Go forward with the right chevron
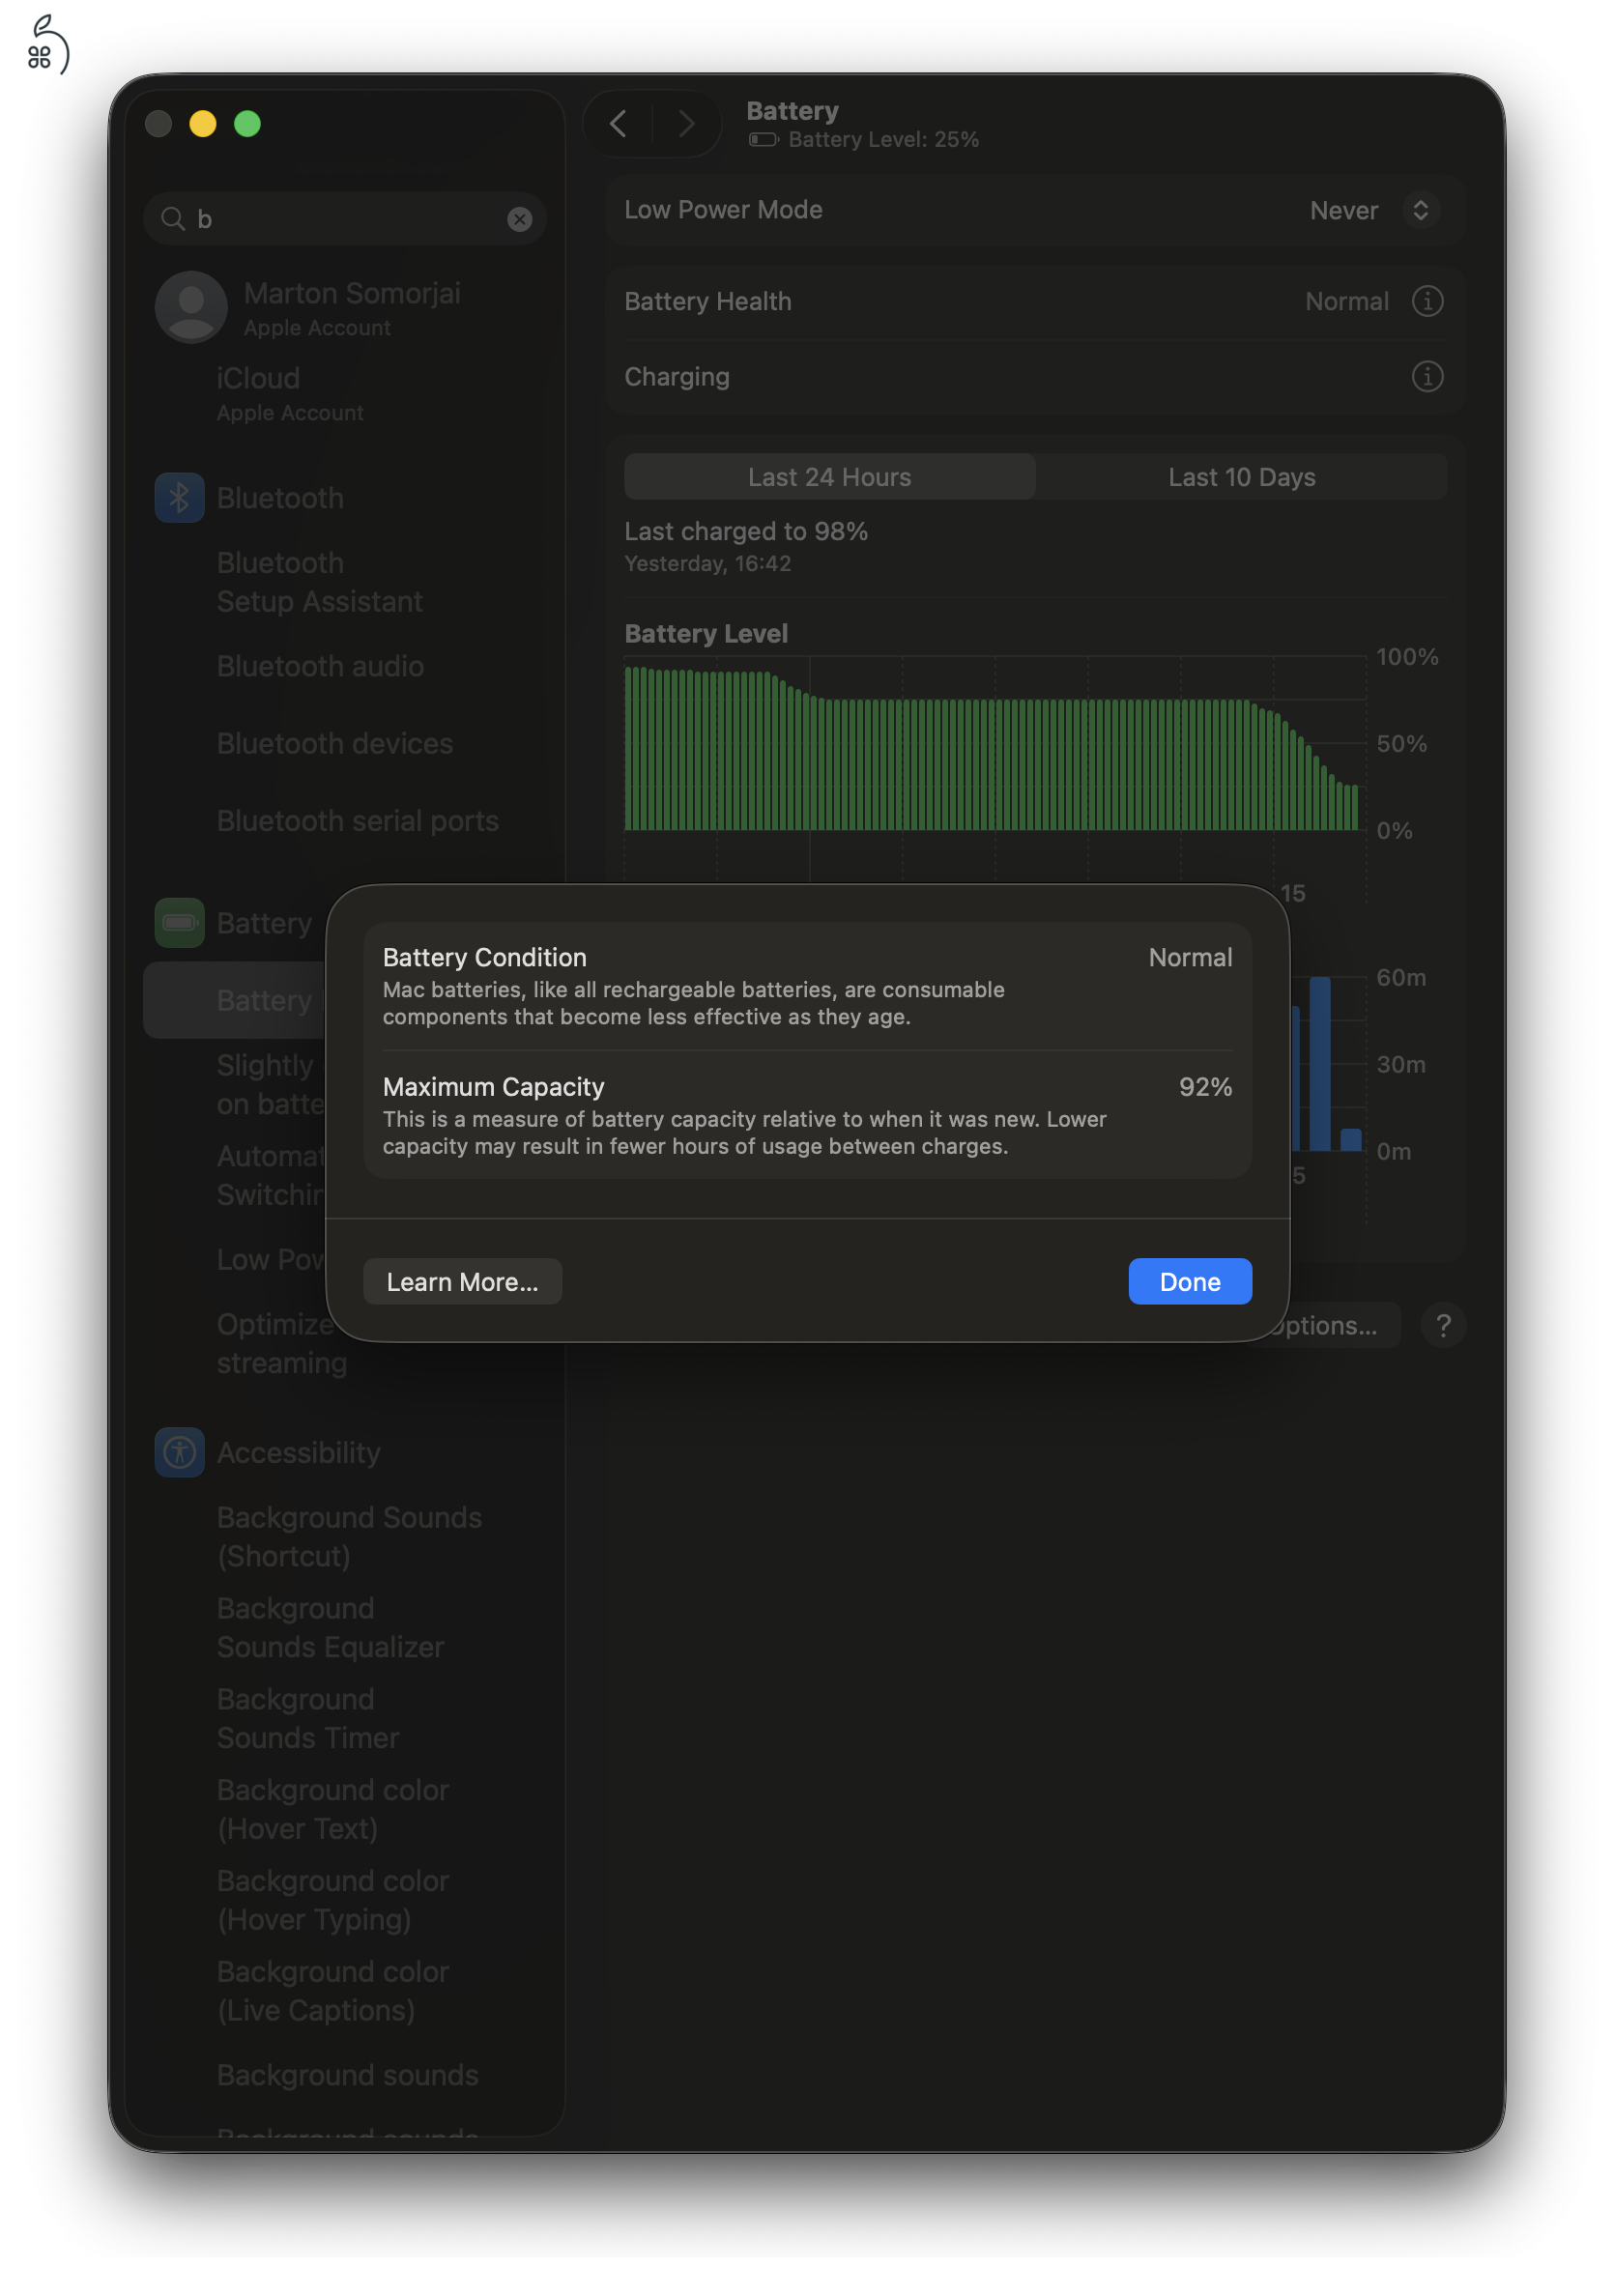 coord(686,124)
